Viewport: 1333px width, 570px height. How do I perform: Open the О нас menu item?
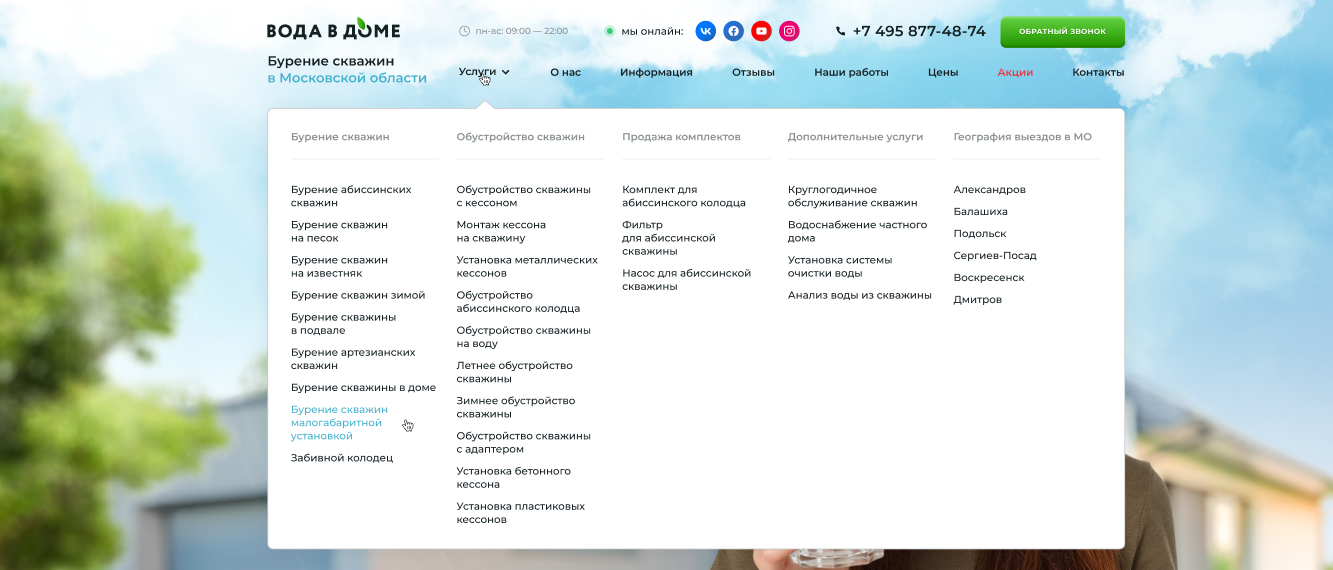[565, 72]
